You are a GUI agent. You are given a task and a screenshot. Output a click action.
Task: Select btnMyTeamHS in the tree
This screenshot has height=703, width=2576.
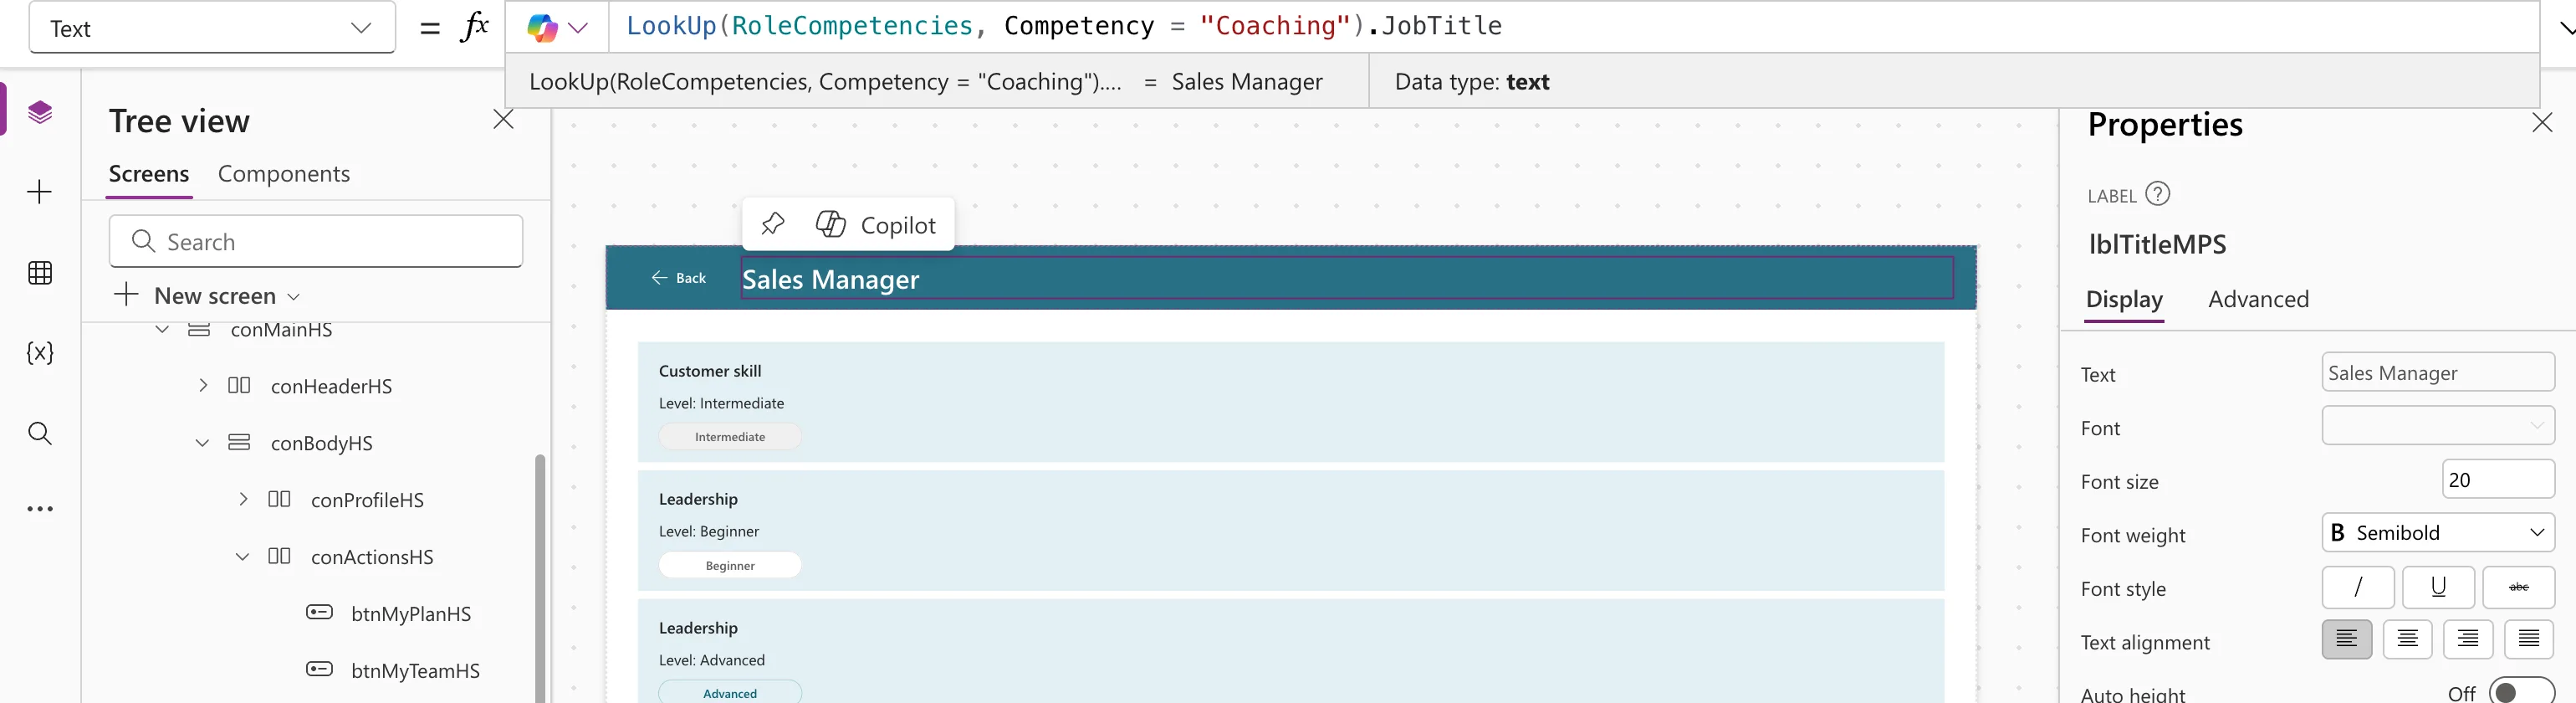415,671
